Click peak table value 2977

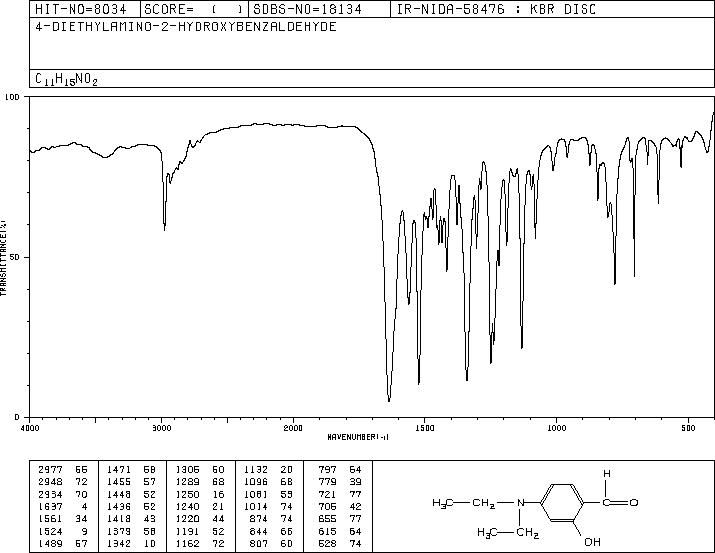pyautogui.click(x=51, y=470)
